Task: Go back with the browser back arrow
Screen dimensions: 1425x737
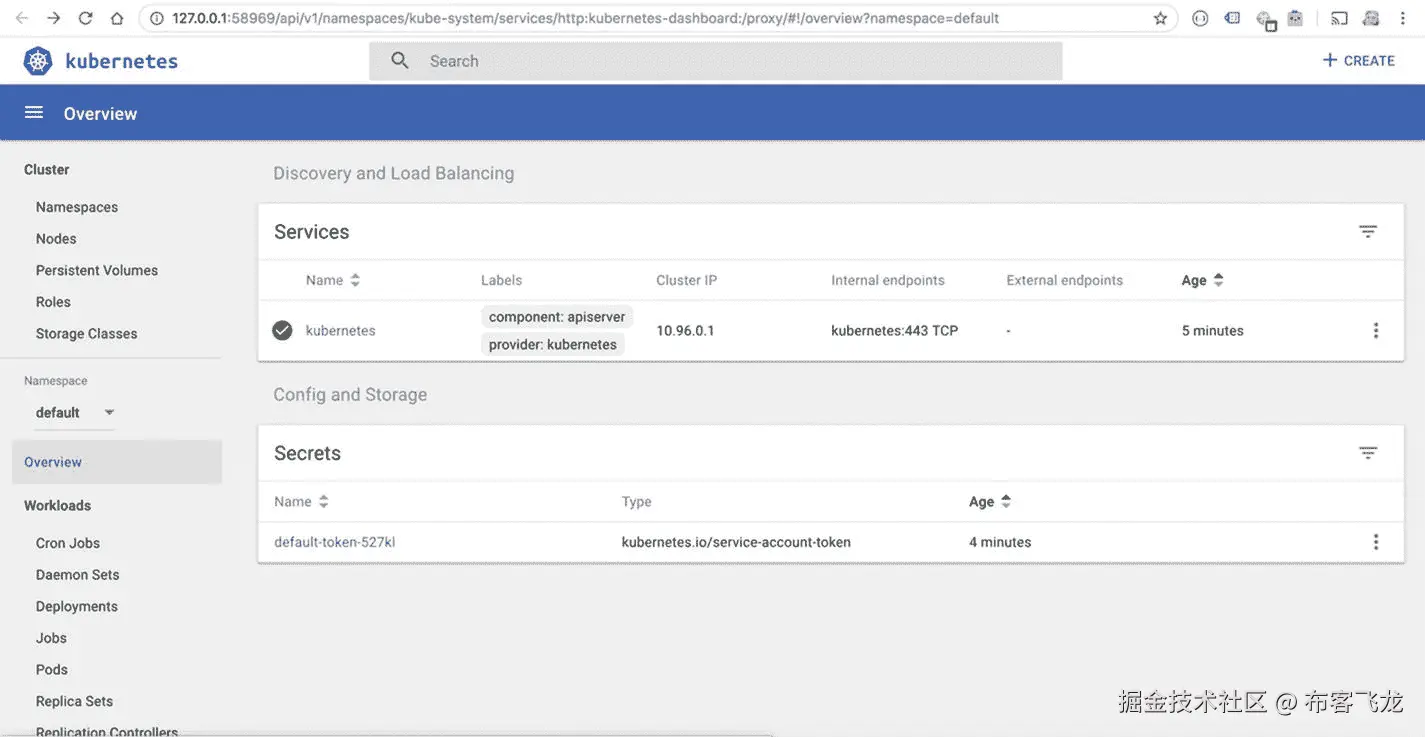Action: tap(22, 18)
